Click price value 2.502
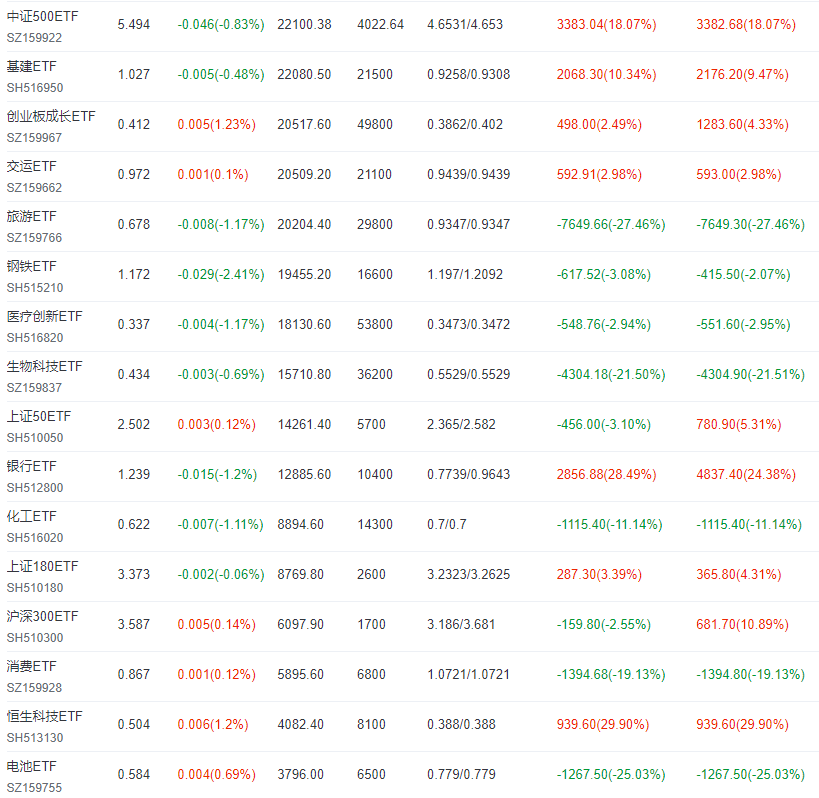Image resolution: width=819 pixels, height=798 pixels. coord(134,425)
